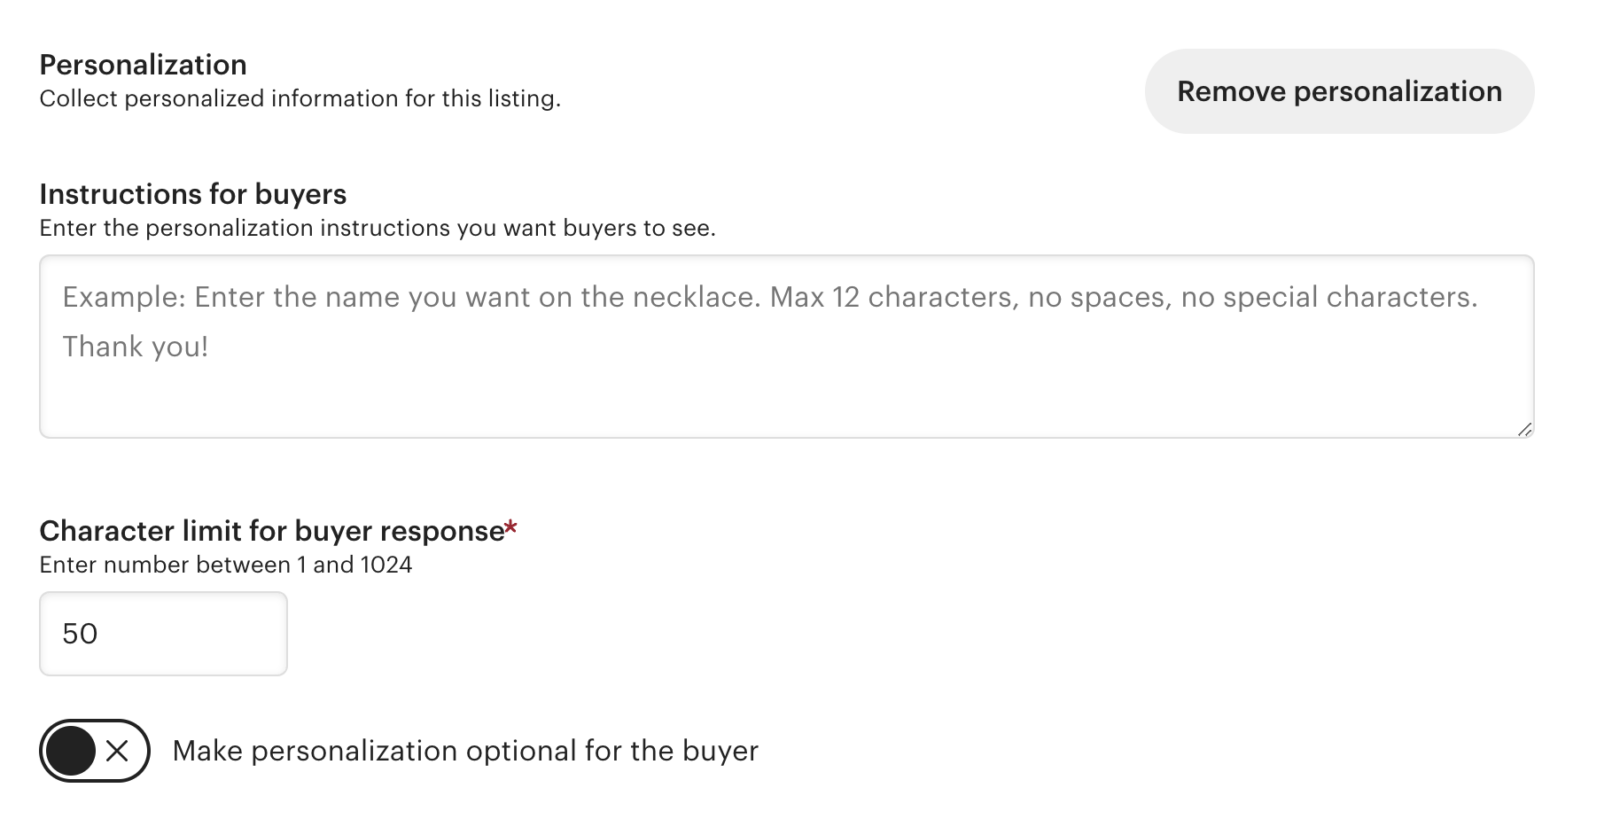This screenshot has height=819, width=1620.
Task: Click the value 50 in the limit field
Action: 80,634
